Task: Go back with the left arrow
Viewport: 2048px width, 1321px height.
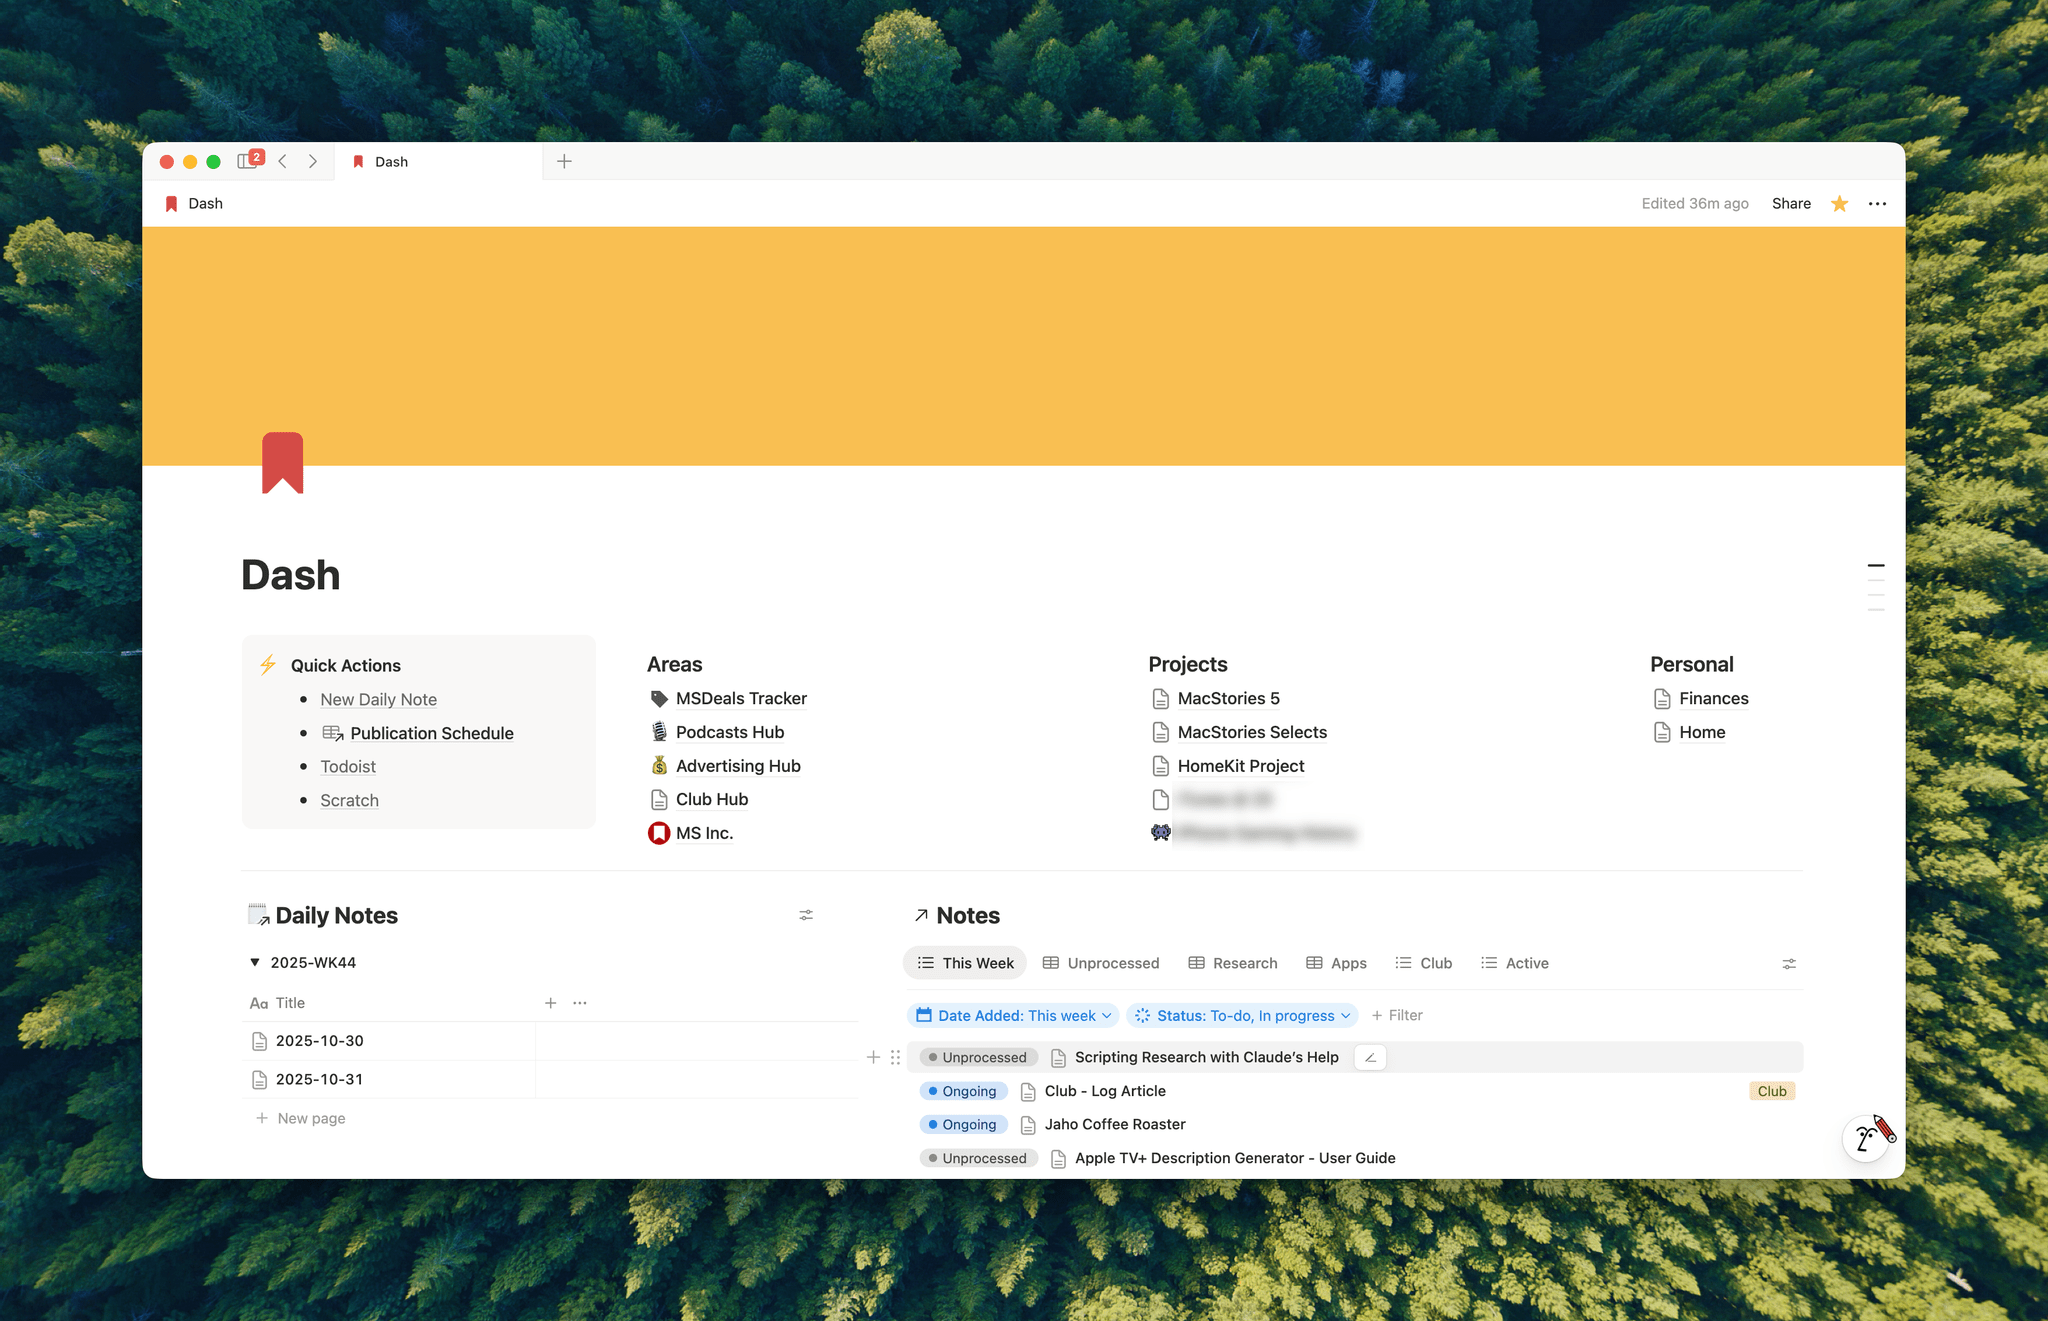Action: click(x=283, y=161)
